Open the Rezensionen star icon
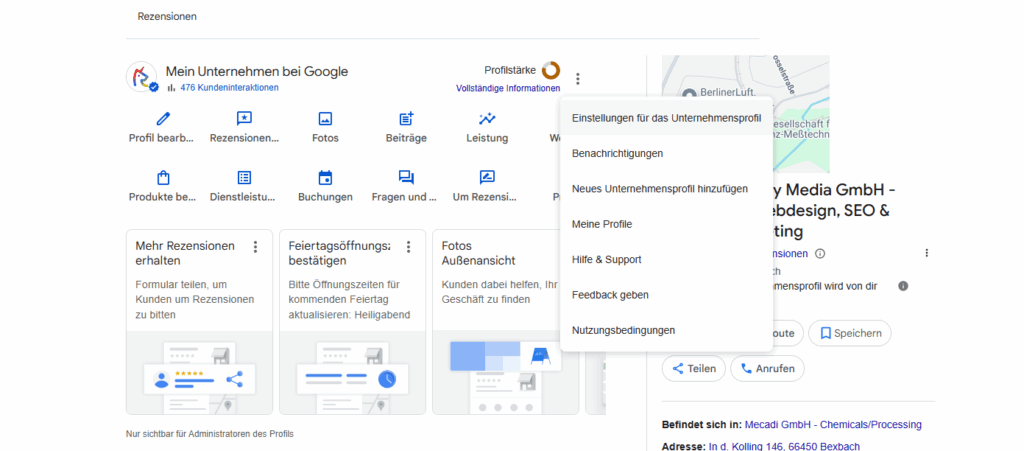The image size is (1024, 451). pyautogui.click(x=244, y=119)
